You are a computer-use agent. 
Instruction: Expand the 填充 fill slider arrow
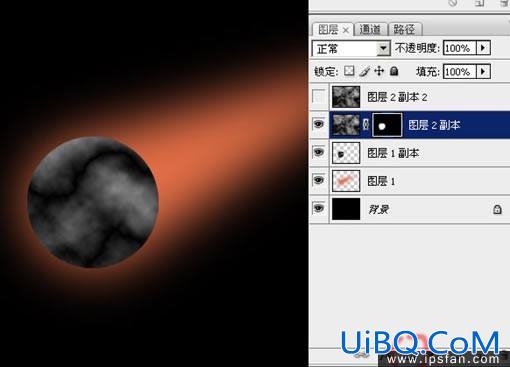coord(483,71)
